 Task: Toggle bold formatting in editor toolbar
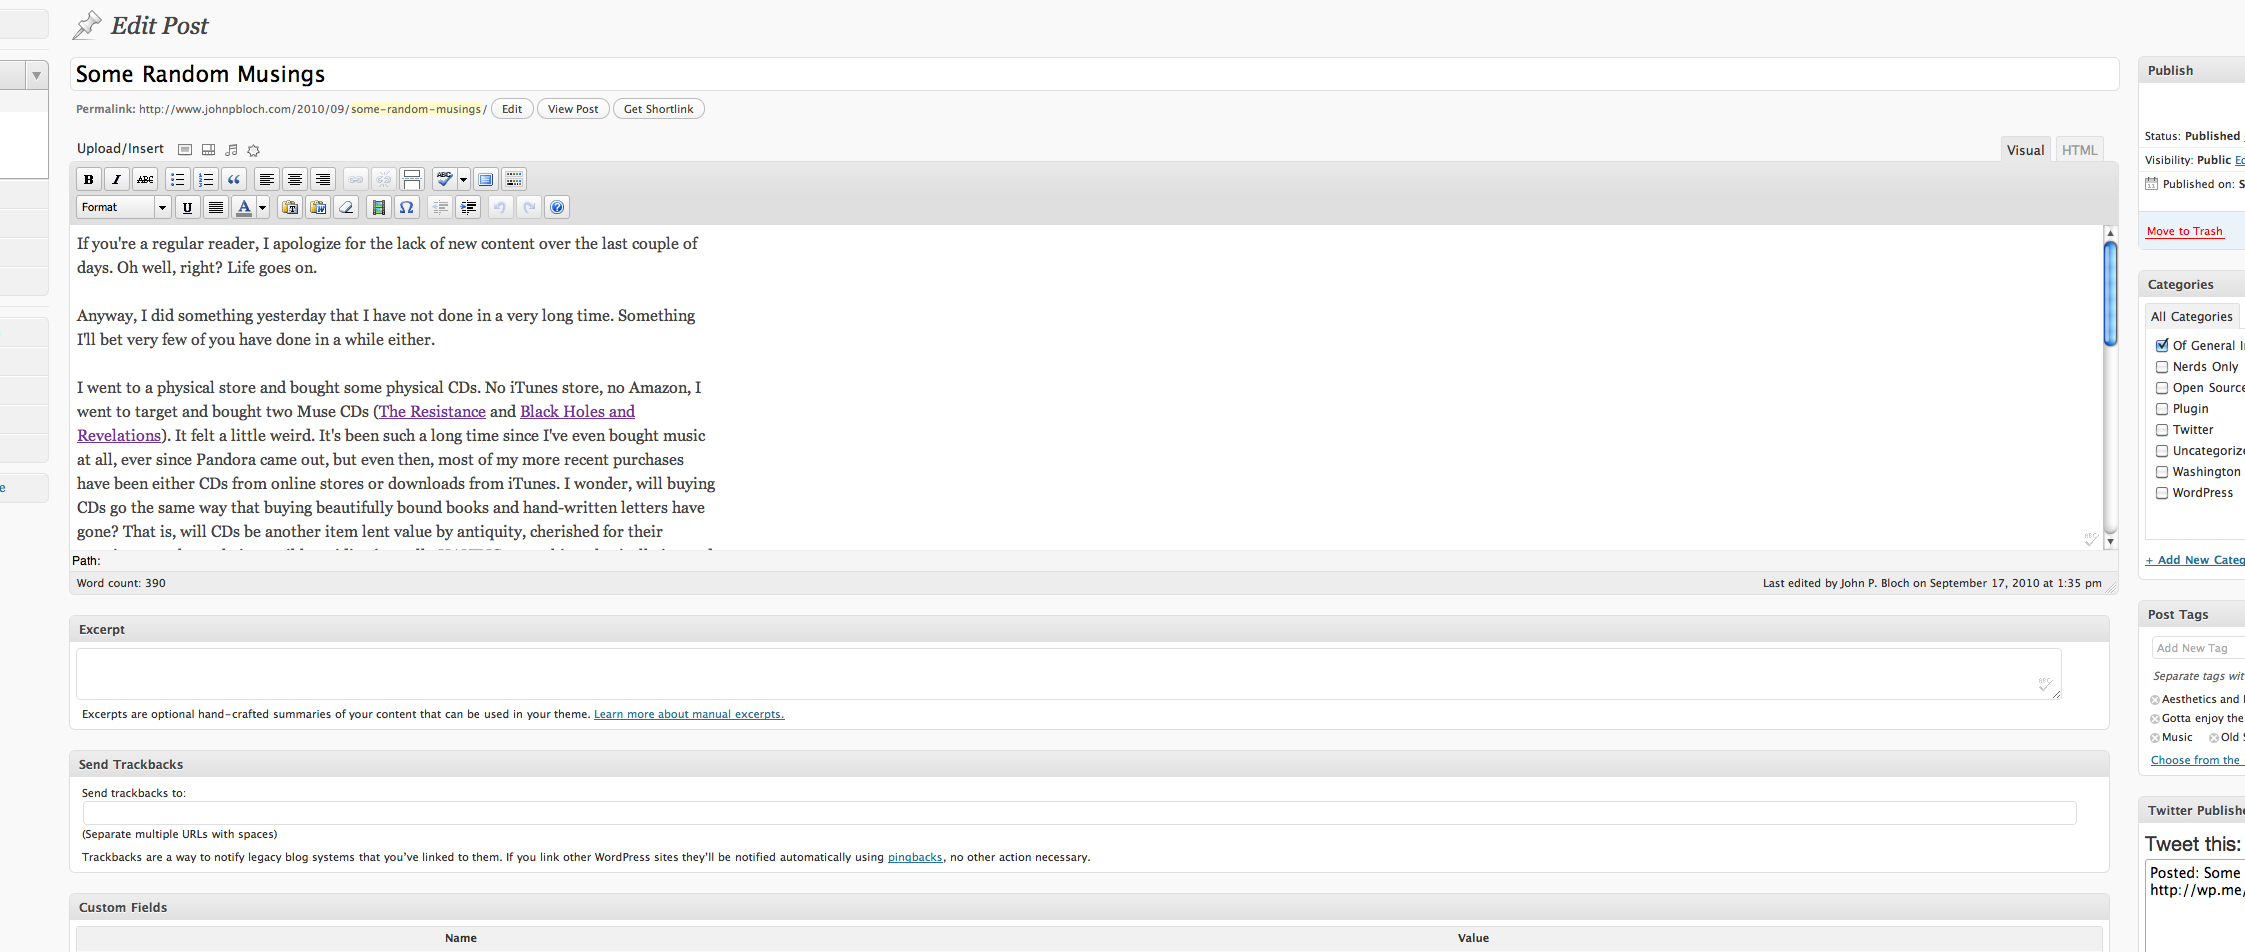pyautogui.click(x=89, y=179)
